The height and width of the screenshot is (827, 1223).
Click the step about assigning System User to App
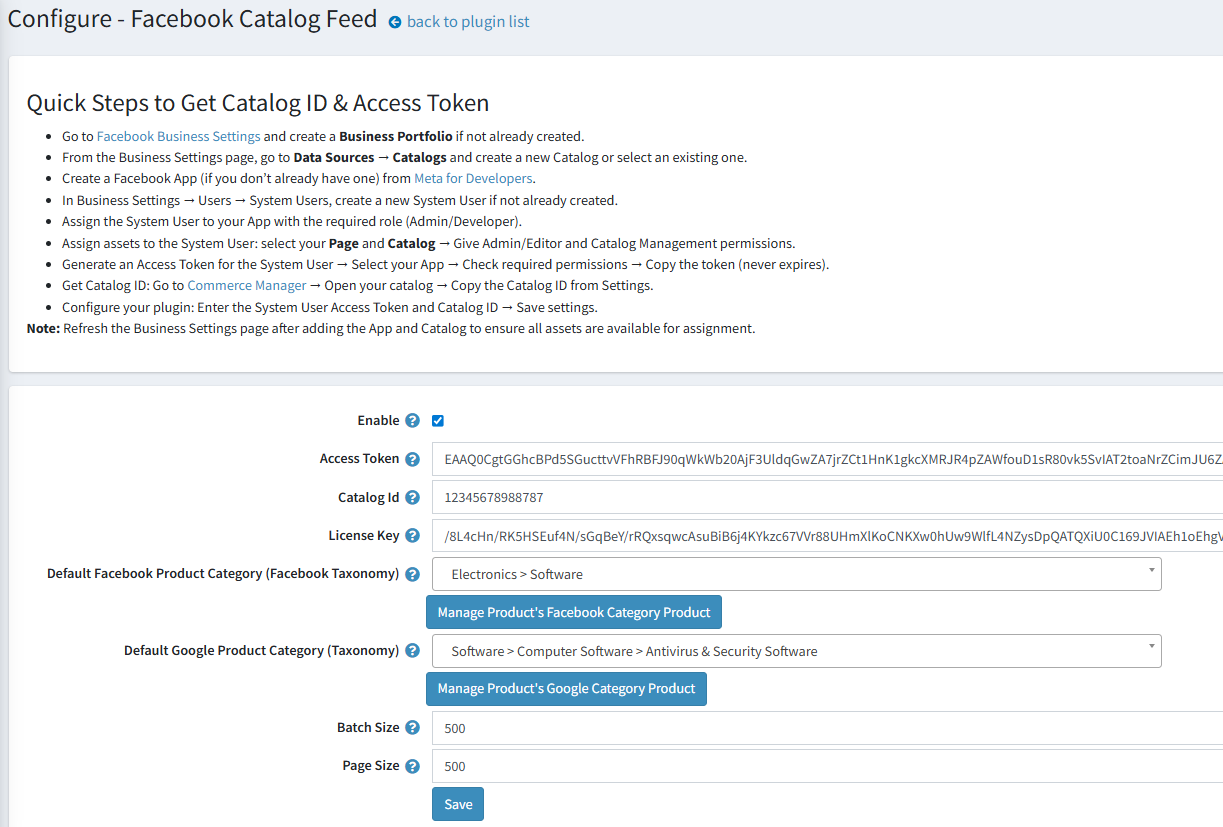[292, 222]
